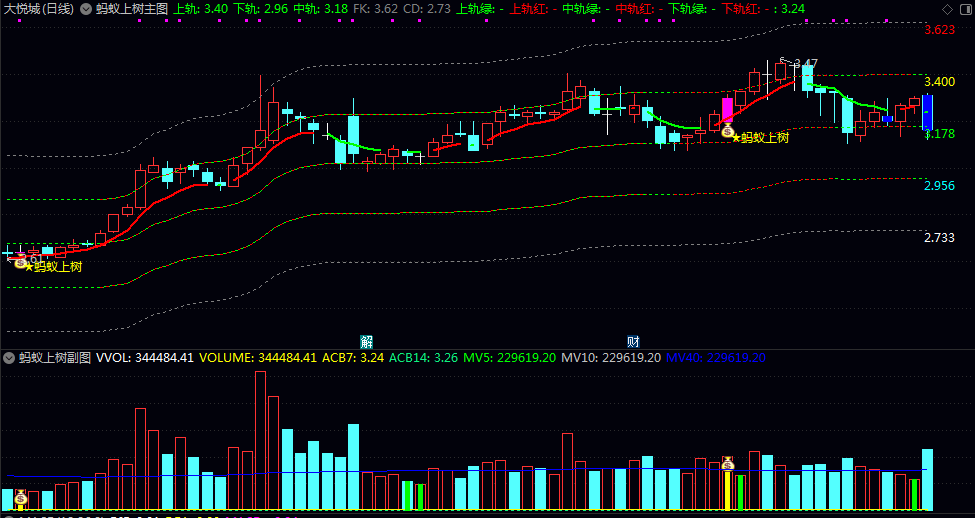Viewport: 975px width, 518px height.
Task: Click the diamond icon at chart top-right
Action: tap(948, 9)
